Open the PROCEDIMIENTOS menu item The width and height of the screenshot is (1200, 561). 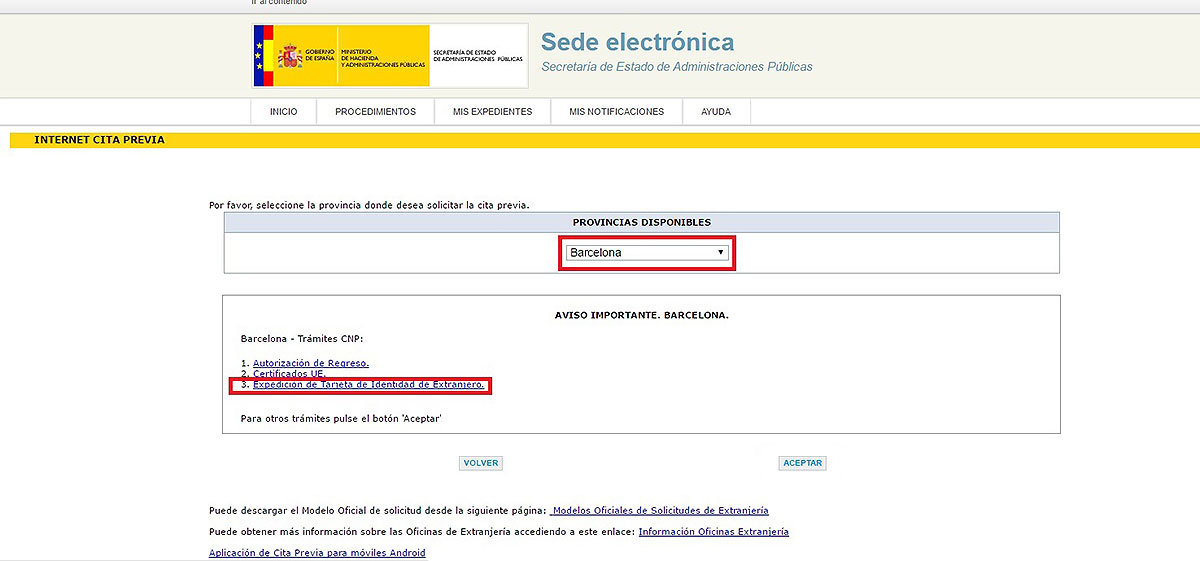click(375, 112)
